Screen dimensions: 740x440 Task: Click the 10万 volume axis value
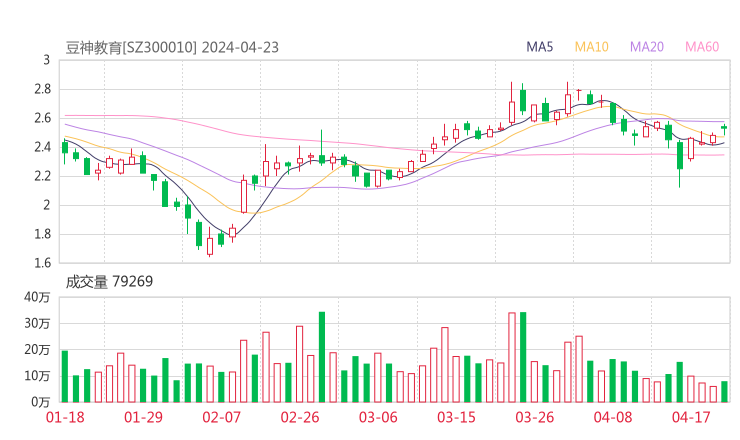point(37,376)
